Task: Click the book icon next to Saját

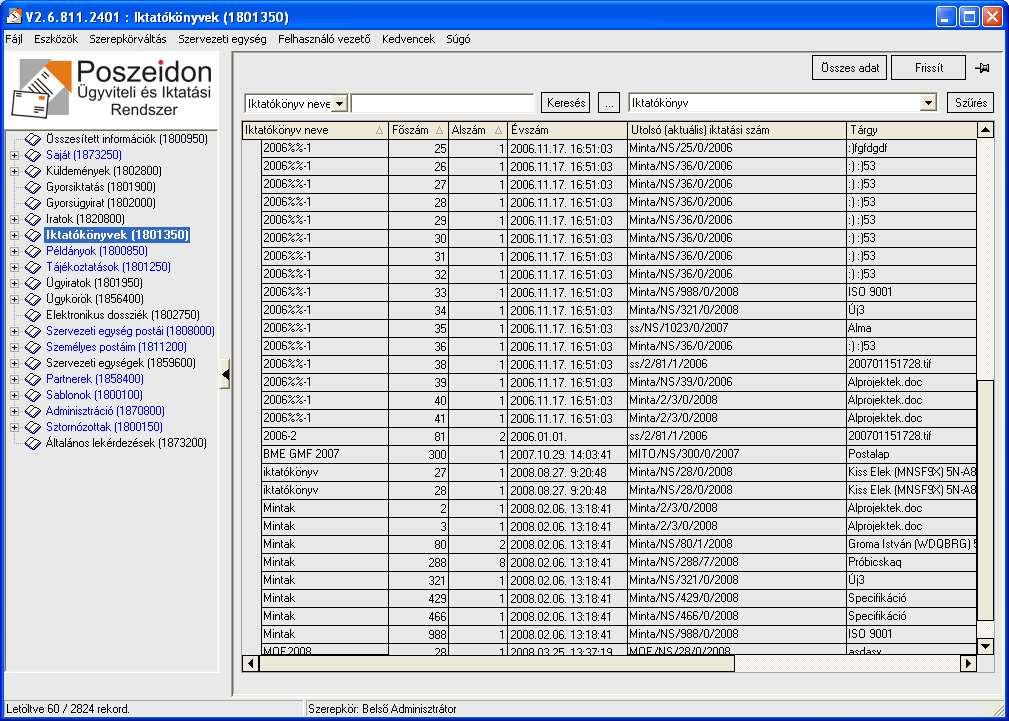Action: click(x=33, y=155)
